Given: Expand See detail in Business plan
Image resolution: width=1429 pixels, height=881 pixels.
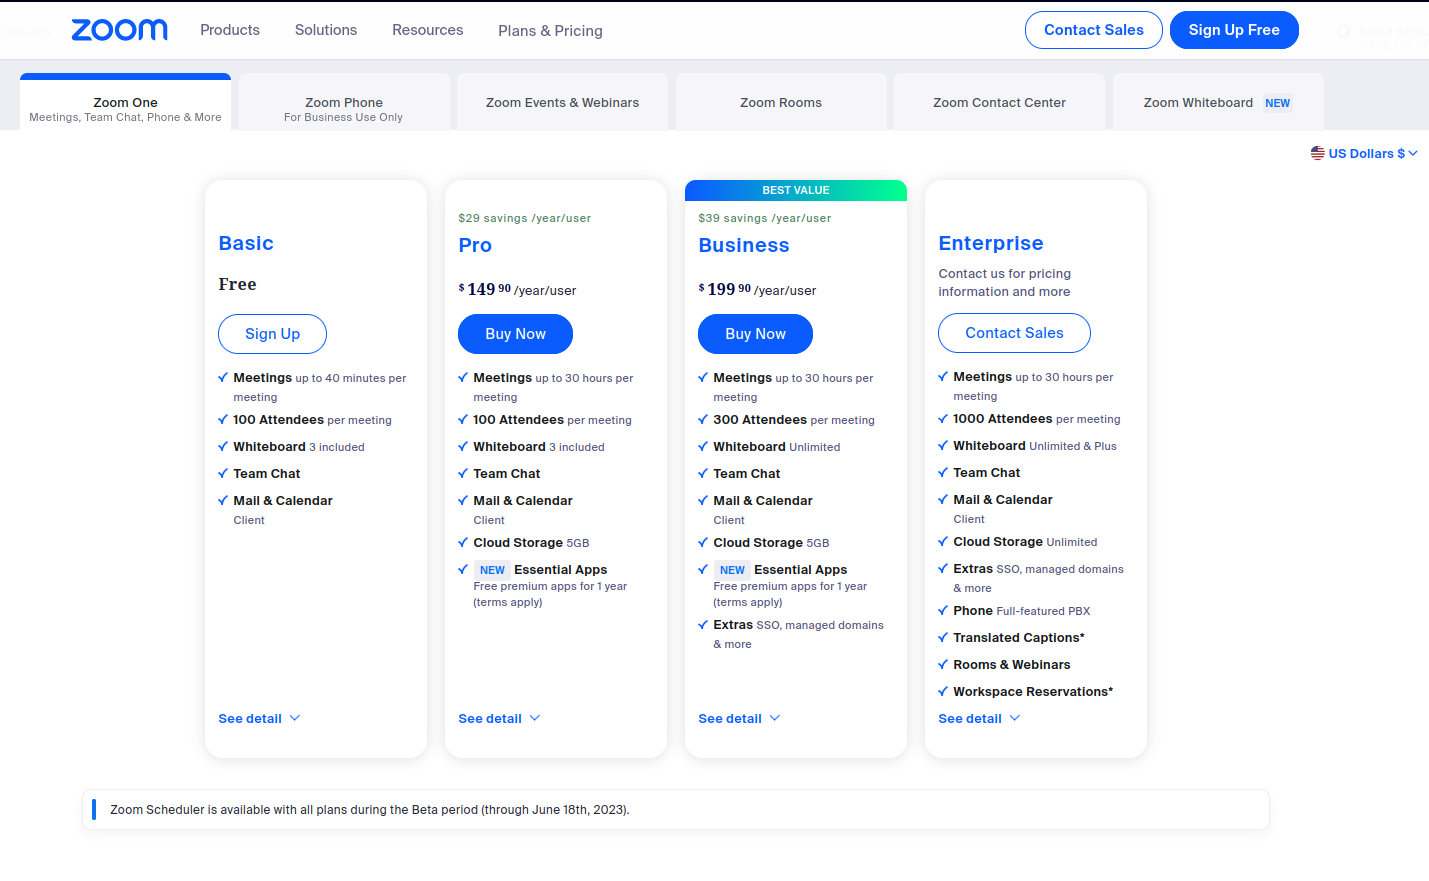Looking at the screenshot, I should point(739,719).
